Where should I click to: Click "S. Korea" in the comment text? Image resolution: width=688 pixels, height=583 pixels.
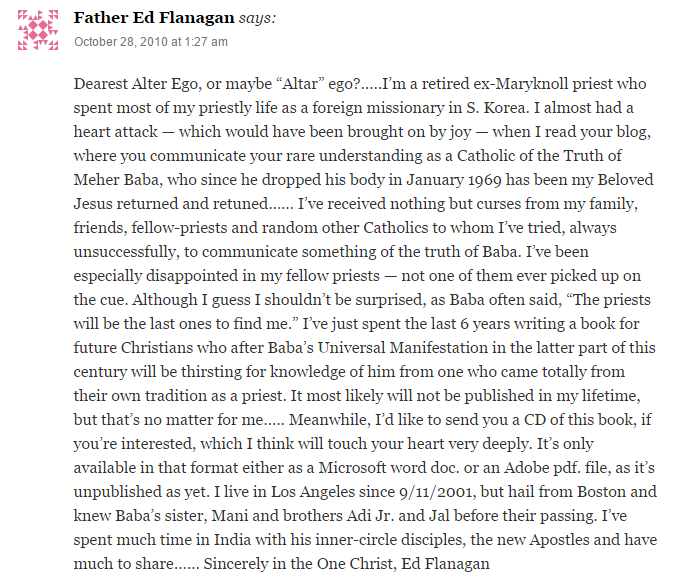click(x=496, y=108)
